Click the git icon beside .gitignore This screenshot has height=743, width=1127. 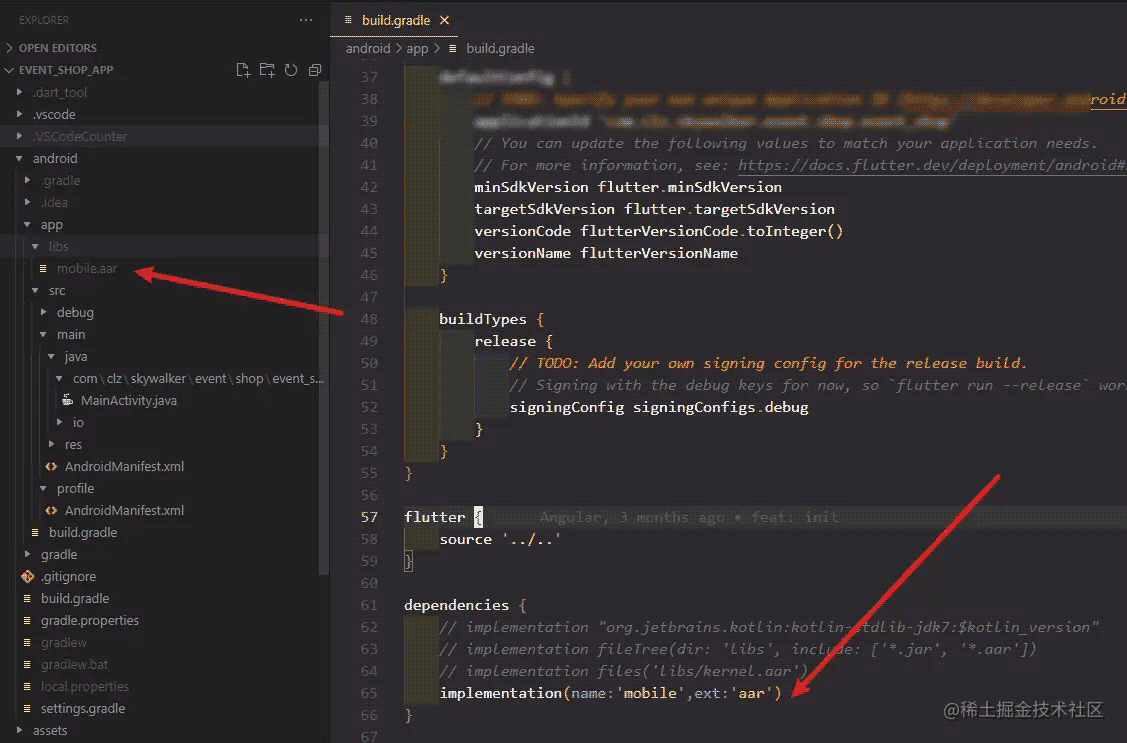click(27, 576)
